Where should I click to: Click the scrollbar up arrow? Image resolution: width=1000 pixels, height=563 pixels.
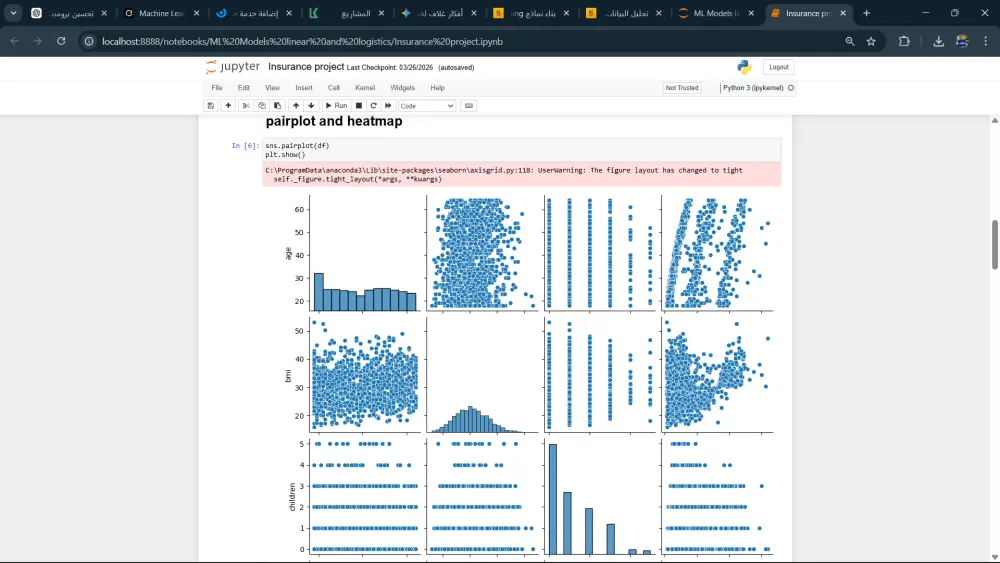tap(994, 120)
